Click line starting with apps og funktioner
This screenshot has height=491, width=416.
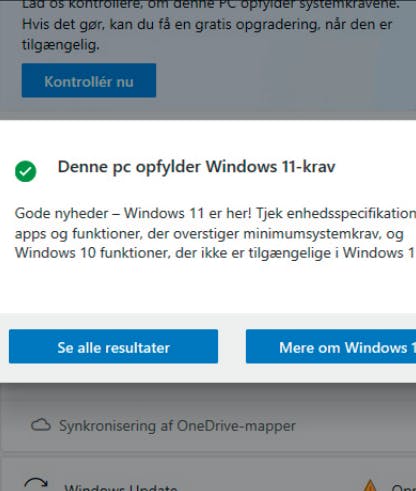209,233
